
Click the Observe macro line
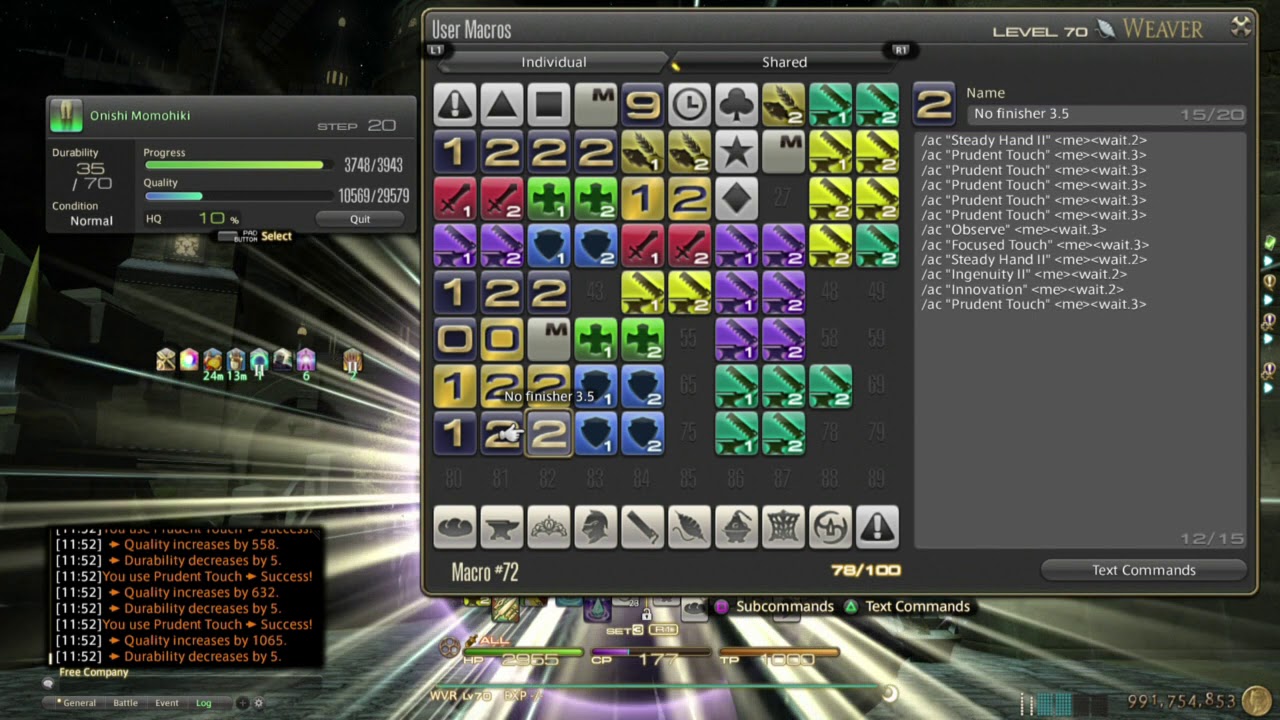pyautogui.click(x=1014, y=230)
